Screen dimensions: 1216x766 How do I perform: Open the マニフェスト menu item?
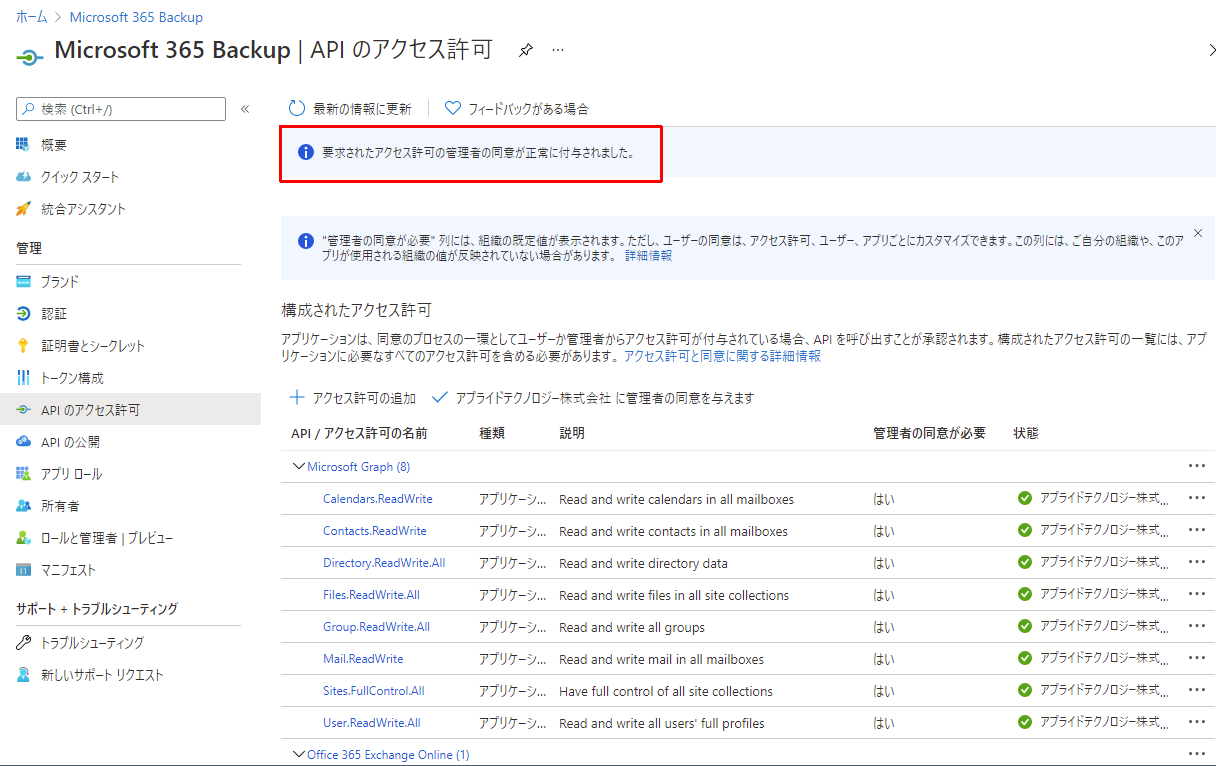[x=68, y=570]
